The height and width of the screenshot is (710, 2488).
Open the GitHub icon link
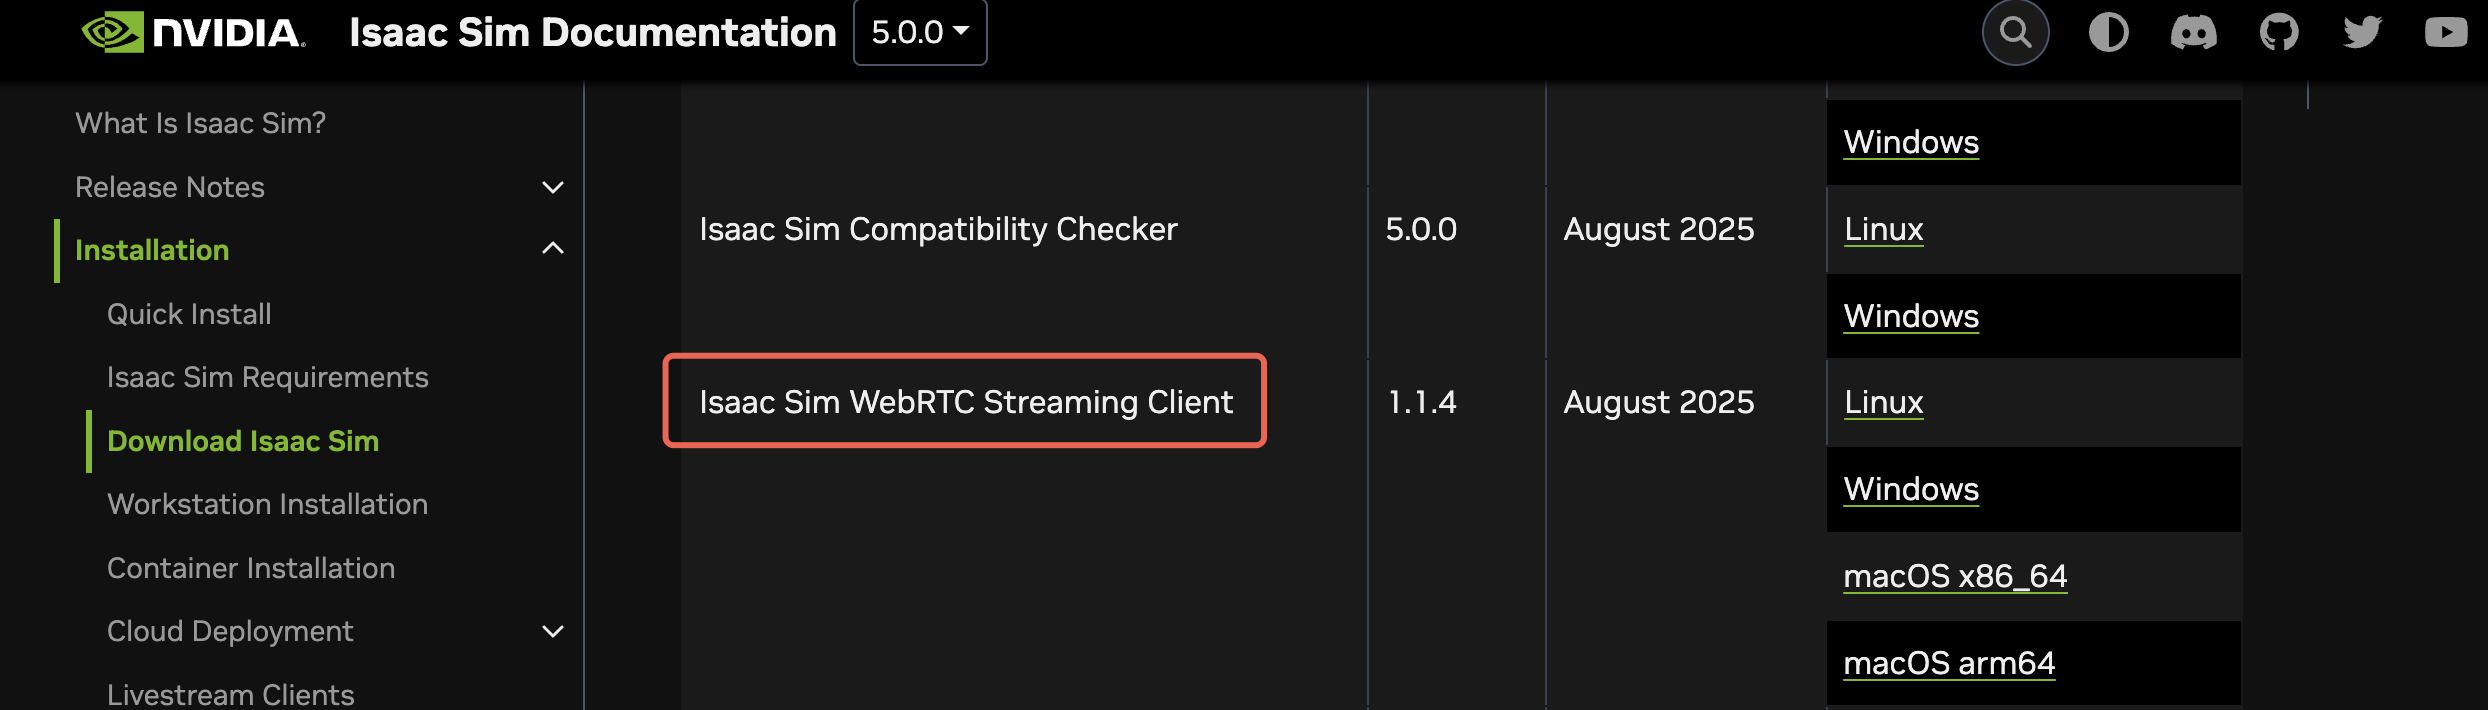[2279, 33]
